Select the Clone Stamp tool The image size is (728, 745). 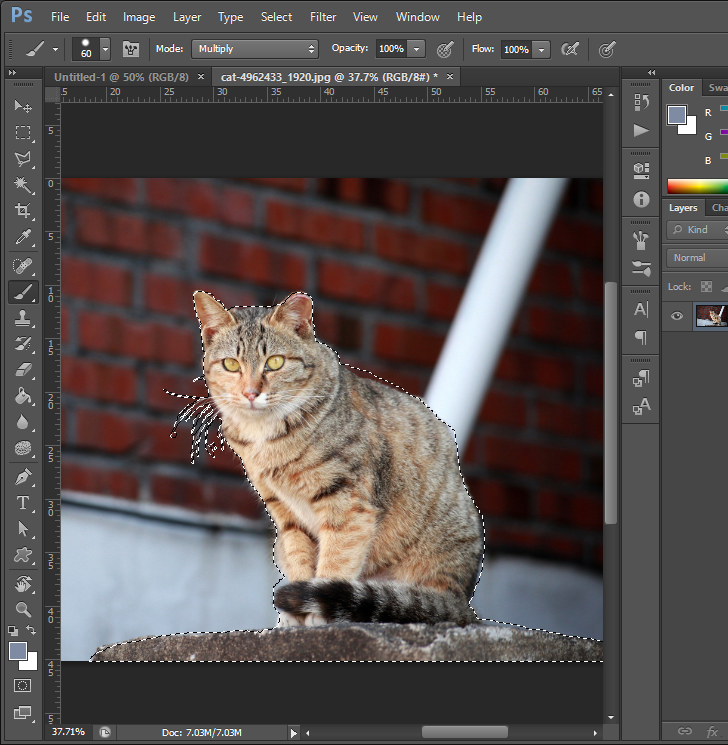pos(23,318)
